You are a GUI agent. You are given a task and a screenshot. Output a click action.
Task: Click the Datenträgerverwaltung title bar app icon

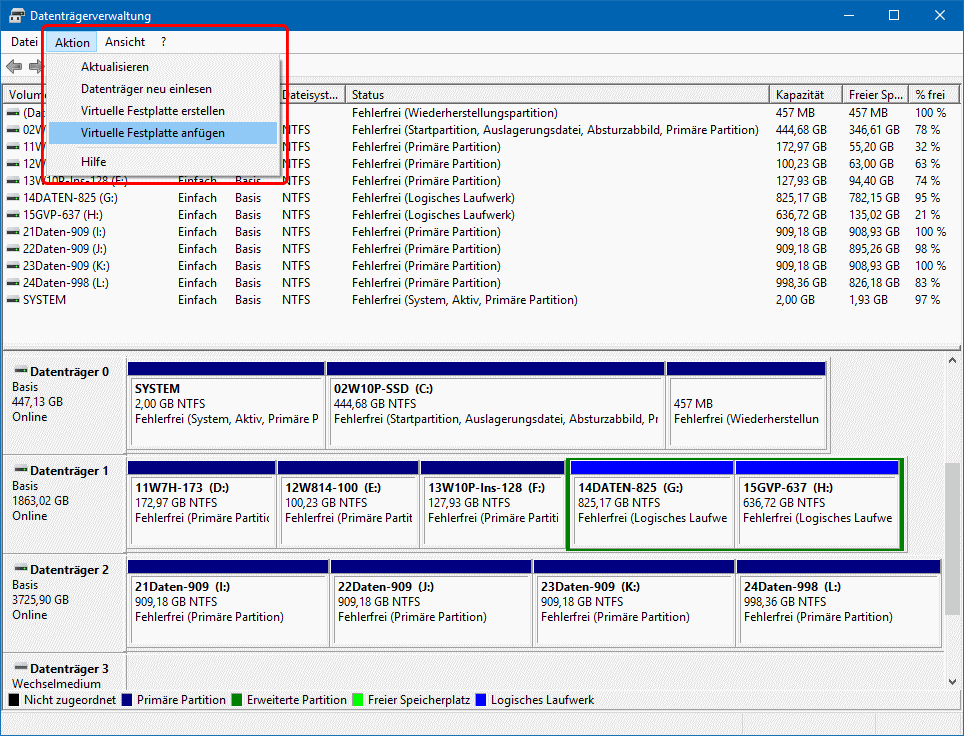[x=17, y=16]
